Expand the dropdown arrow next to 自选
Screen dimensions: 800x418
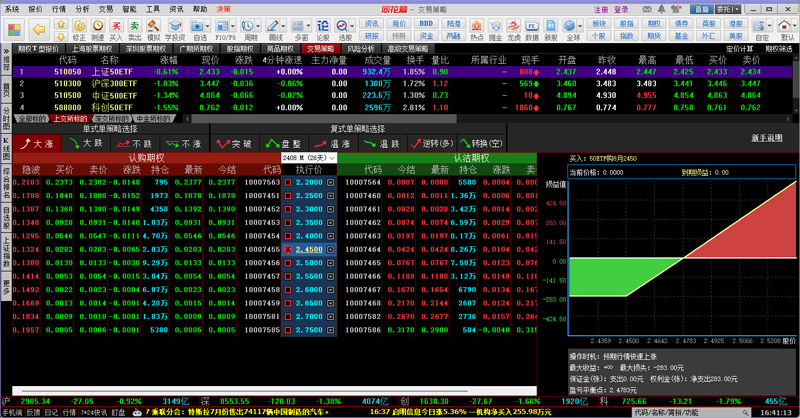208,26
